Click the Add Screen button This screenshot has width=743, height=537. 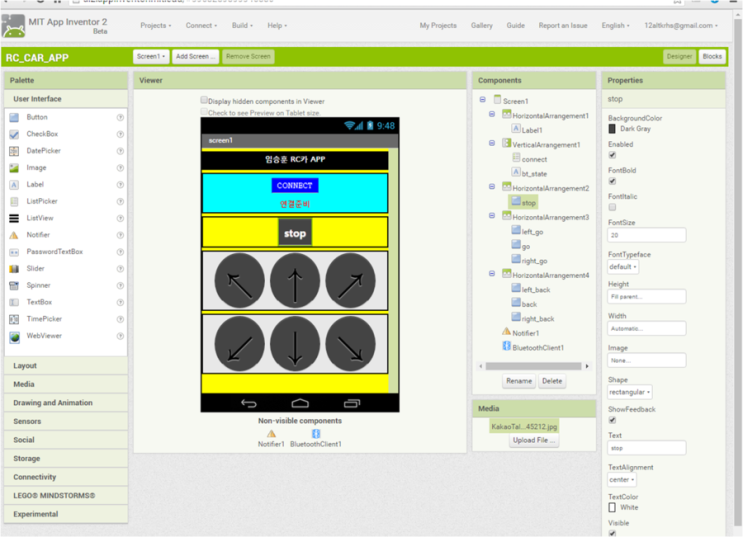point(195,56)
